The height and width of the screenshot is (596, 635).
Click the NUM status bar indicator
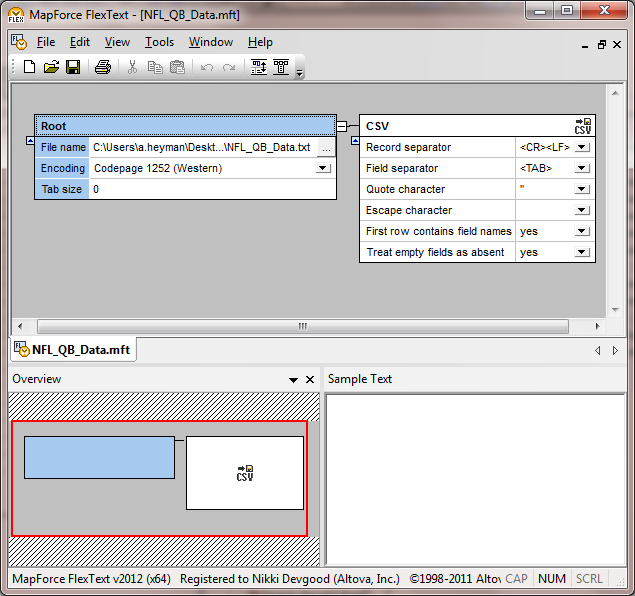coord(552,579)
